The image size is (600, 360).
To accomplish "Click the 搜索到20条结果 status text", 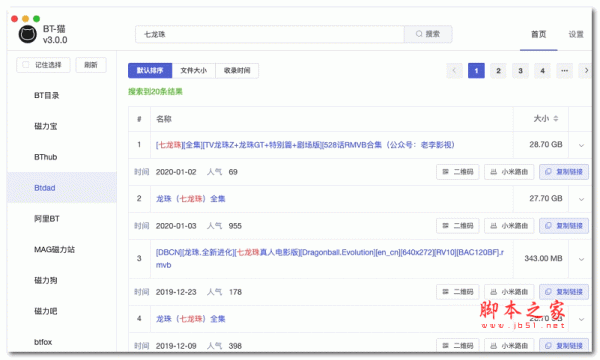I will (x=155, y=91).
